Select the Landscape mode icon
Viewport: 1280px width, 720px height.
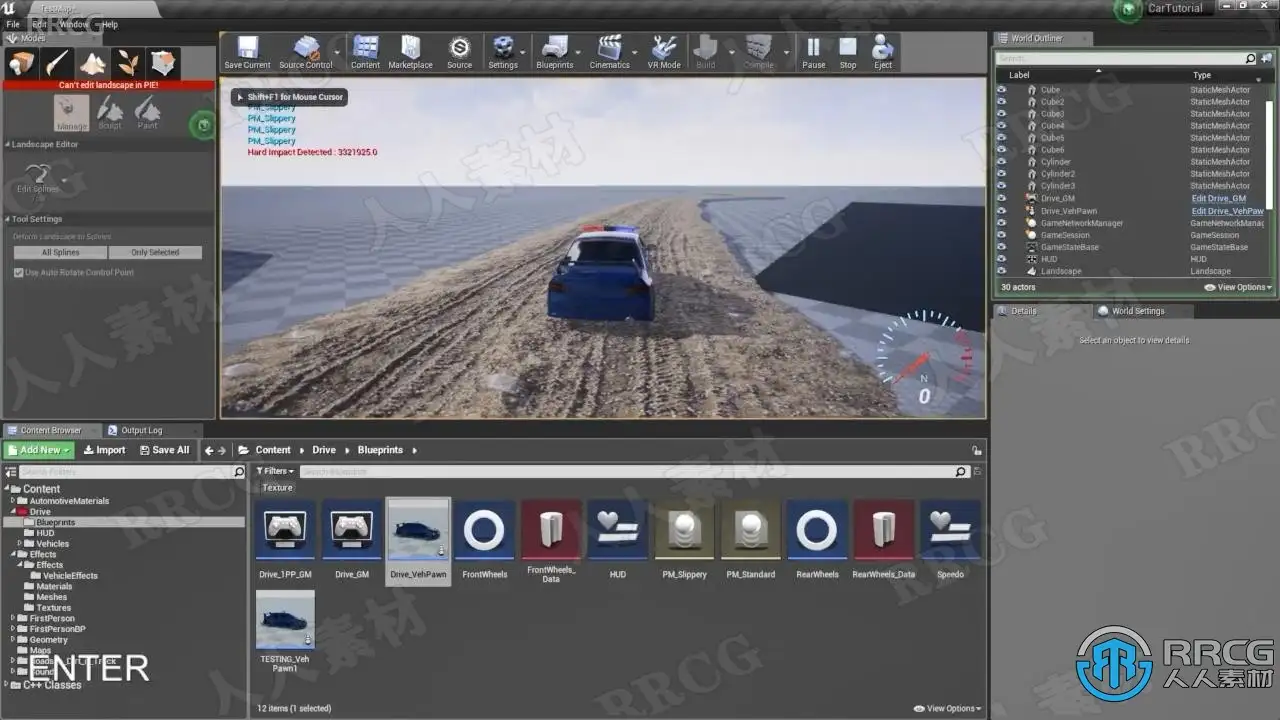[x=93, y=63]
